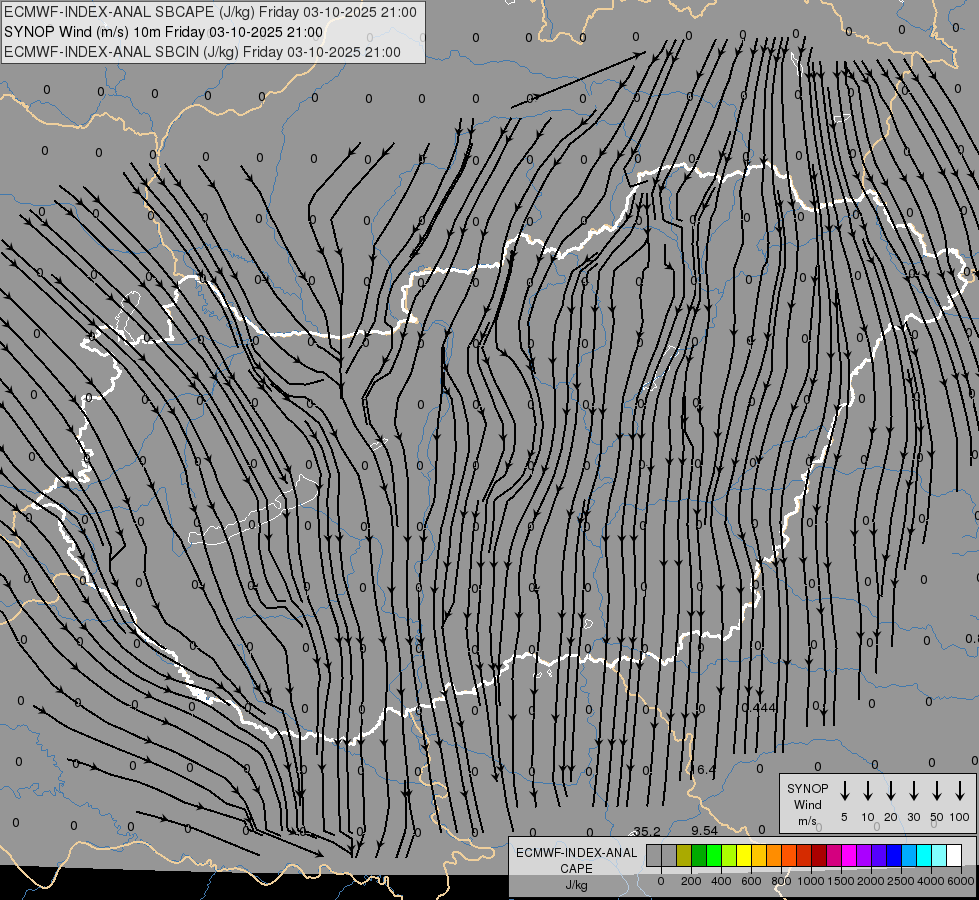Click the 0.444 value on the map

coord(759,708)
